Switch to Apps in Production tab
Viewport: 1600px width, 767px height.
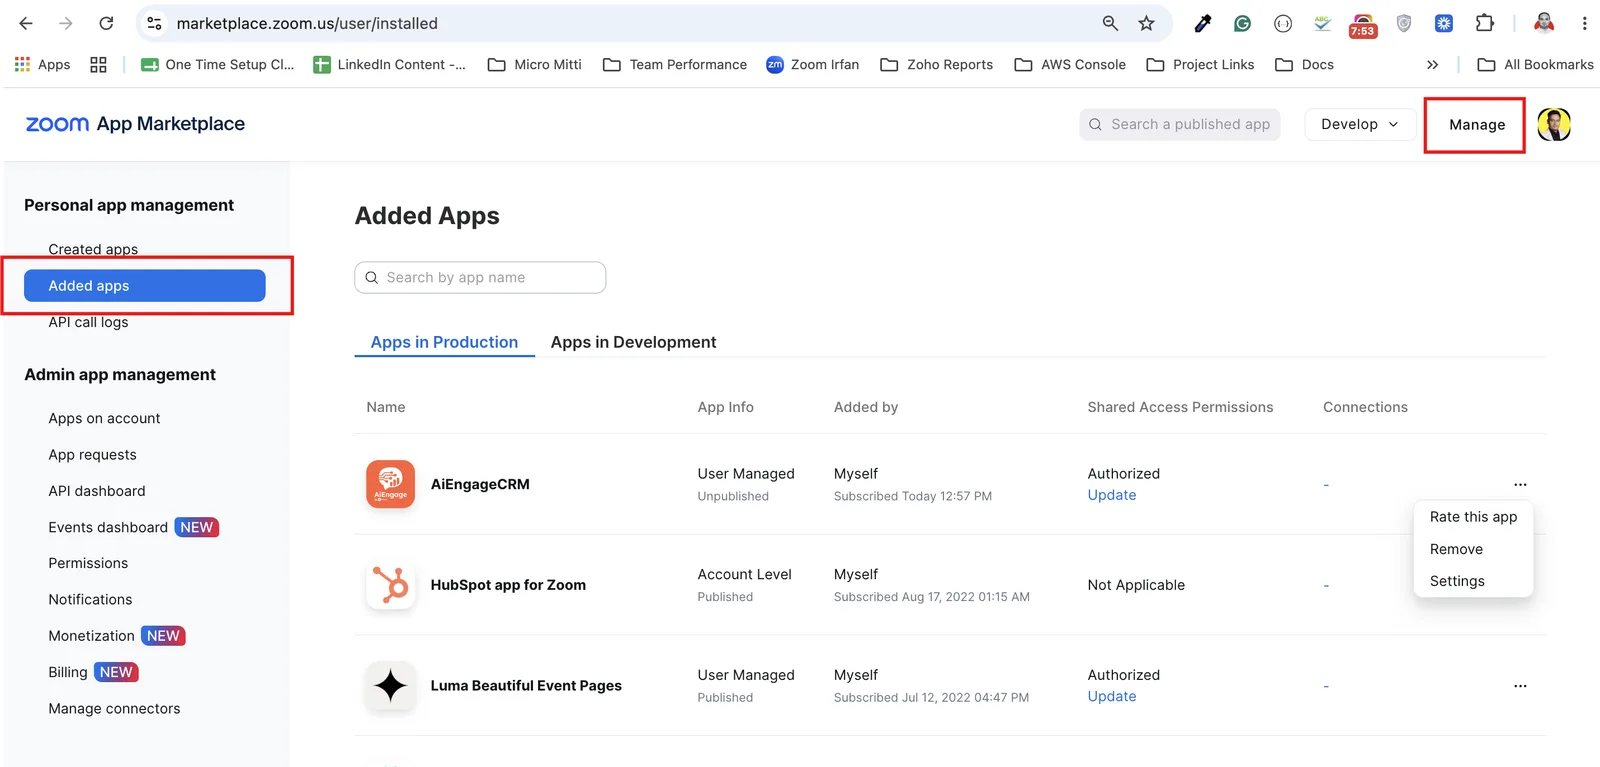tap(444, 342)
